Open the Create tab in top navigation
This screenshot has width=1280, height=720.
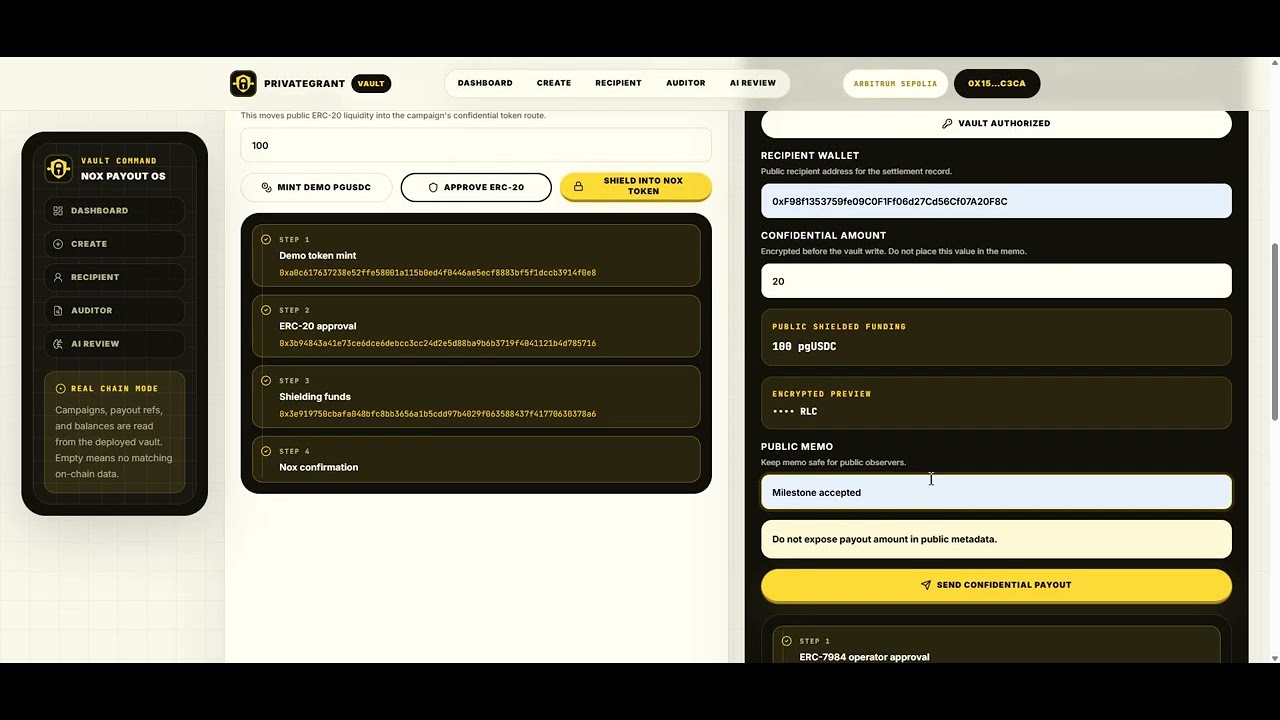click(554, 83)
